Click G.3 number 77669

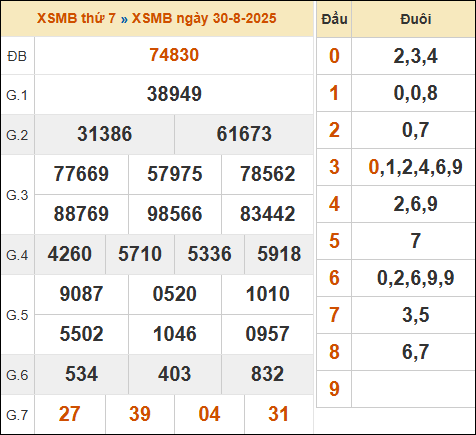click(x=81, y=174)
